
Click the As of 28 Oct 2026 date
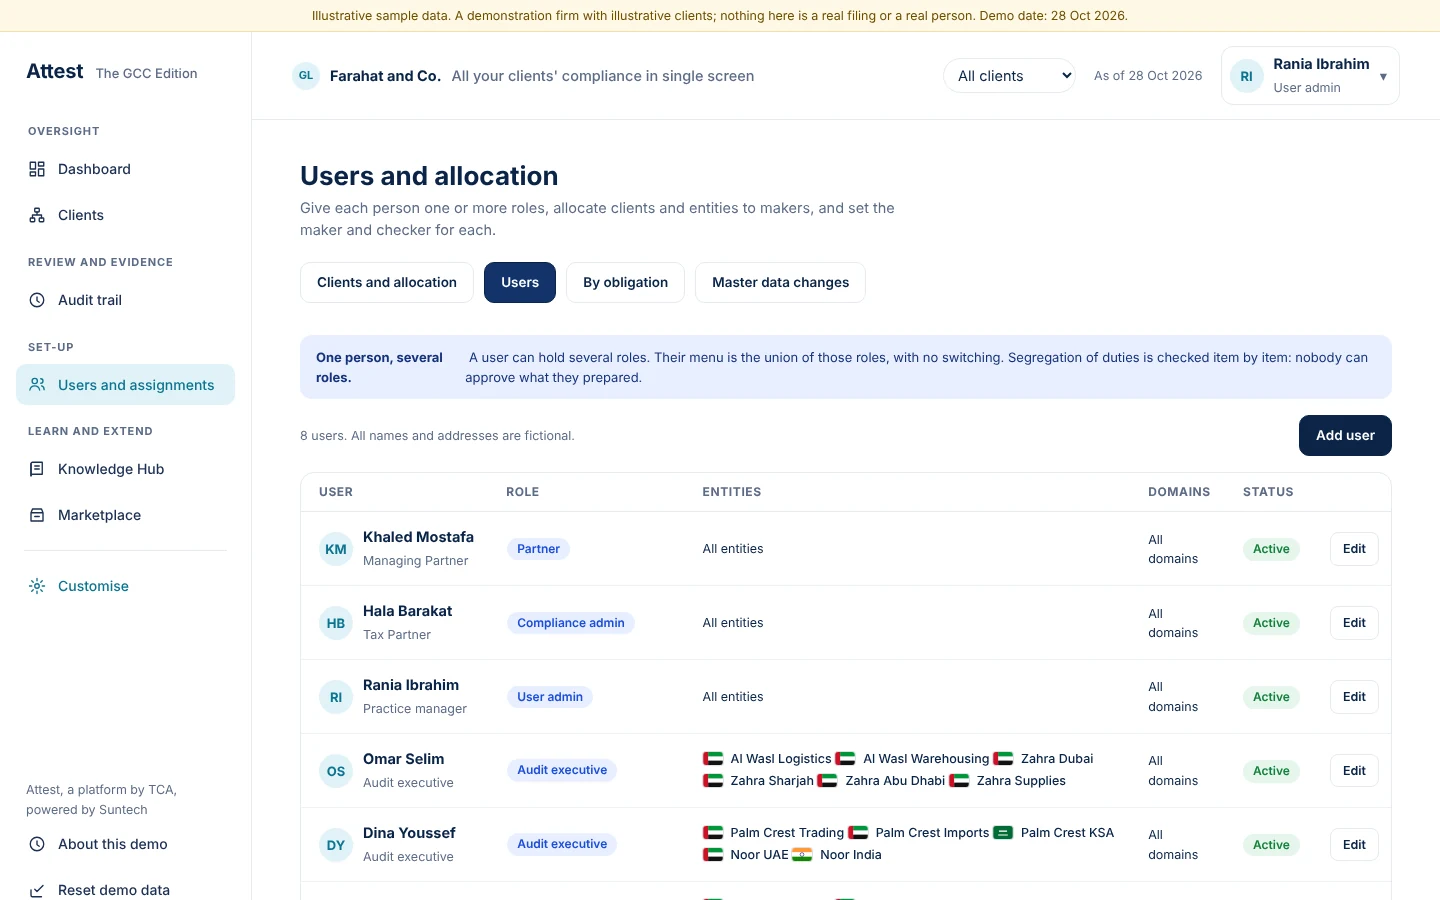tap(1148, 76)
